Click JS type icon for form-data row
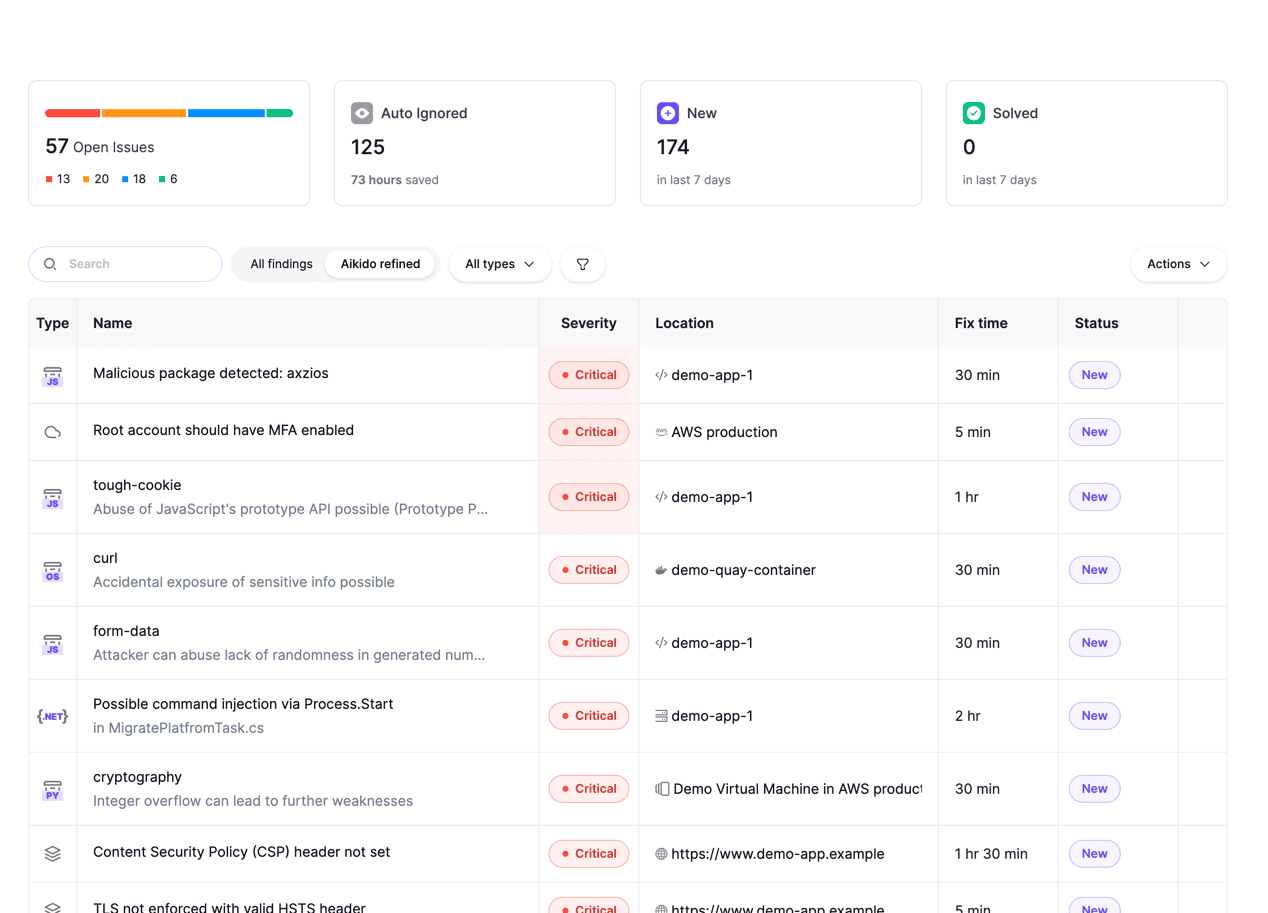Viewport: 1268px width, 913px height. 53,644
